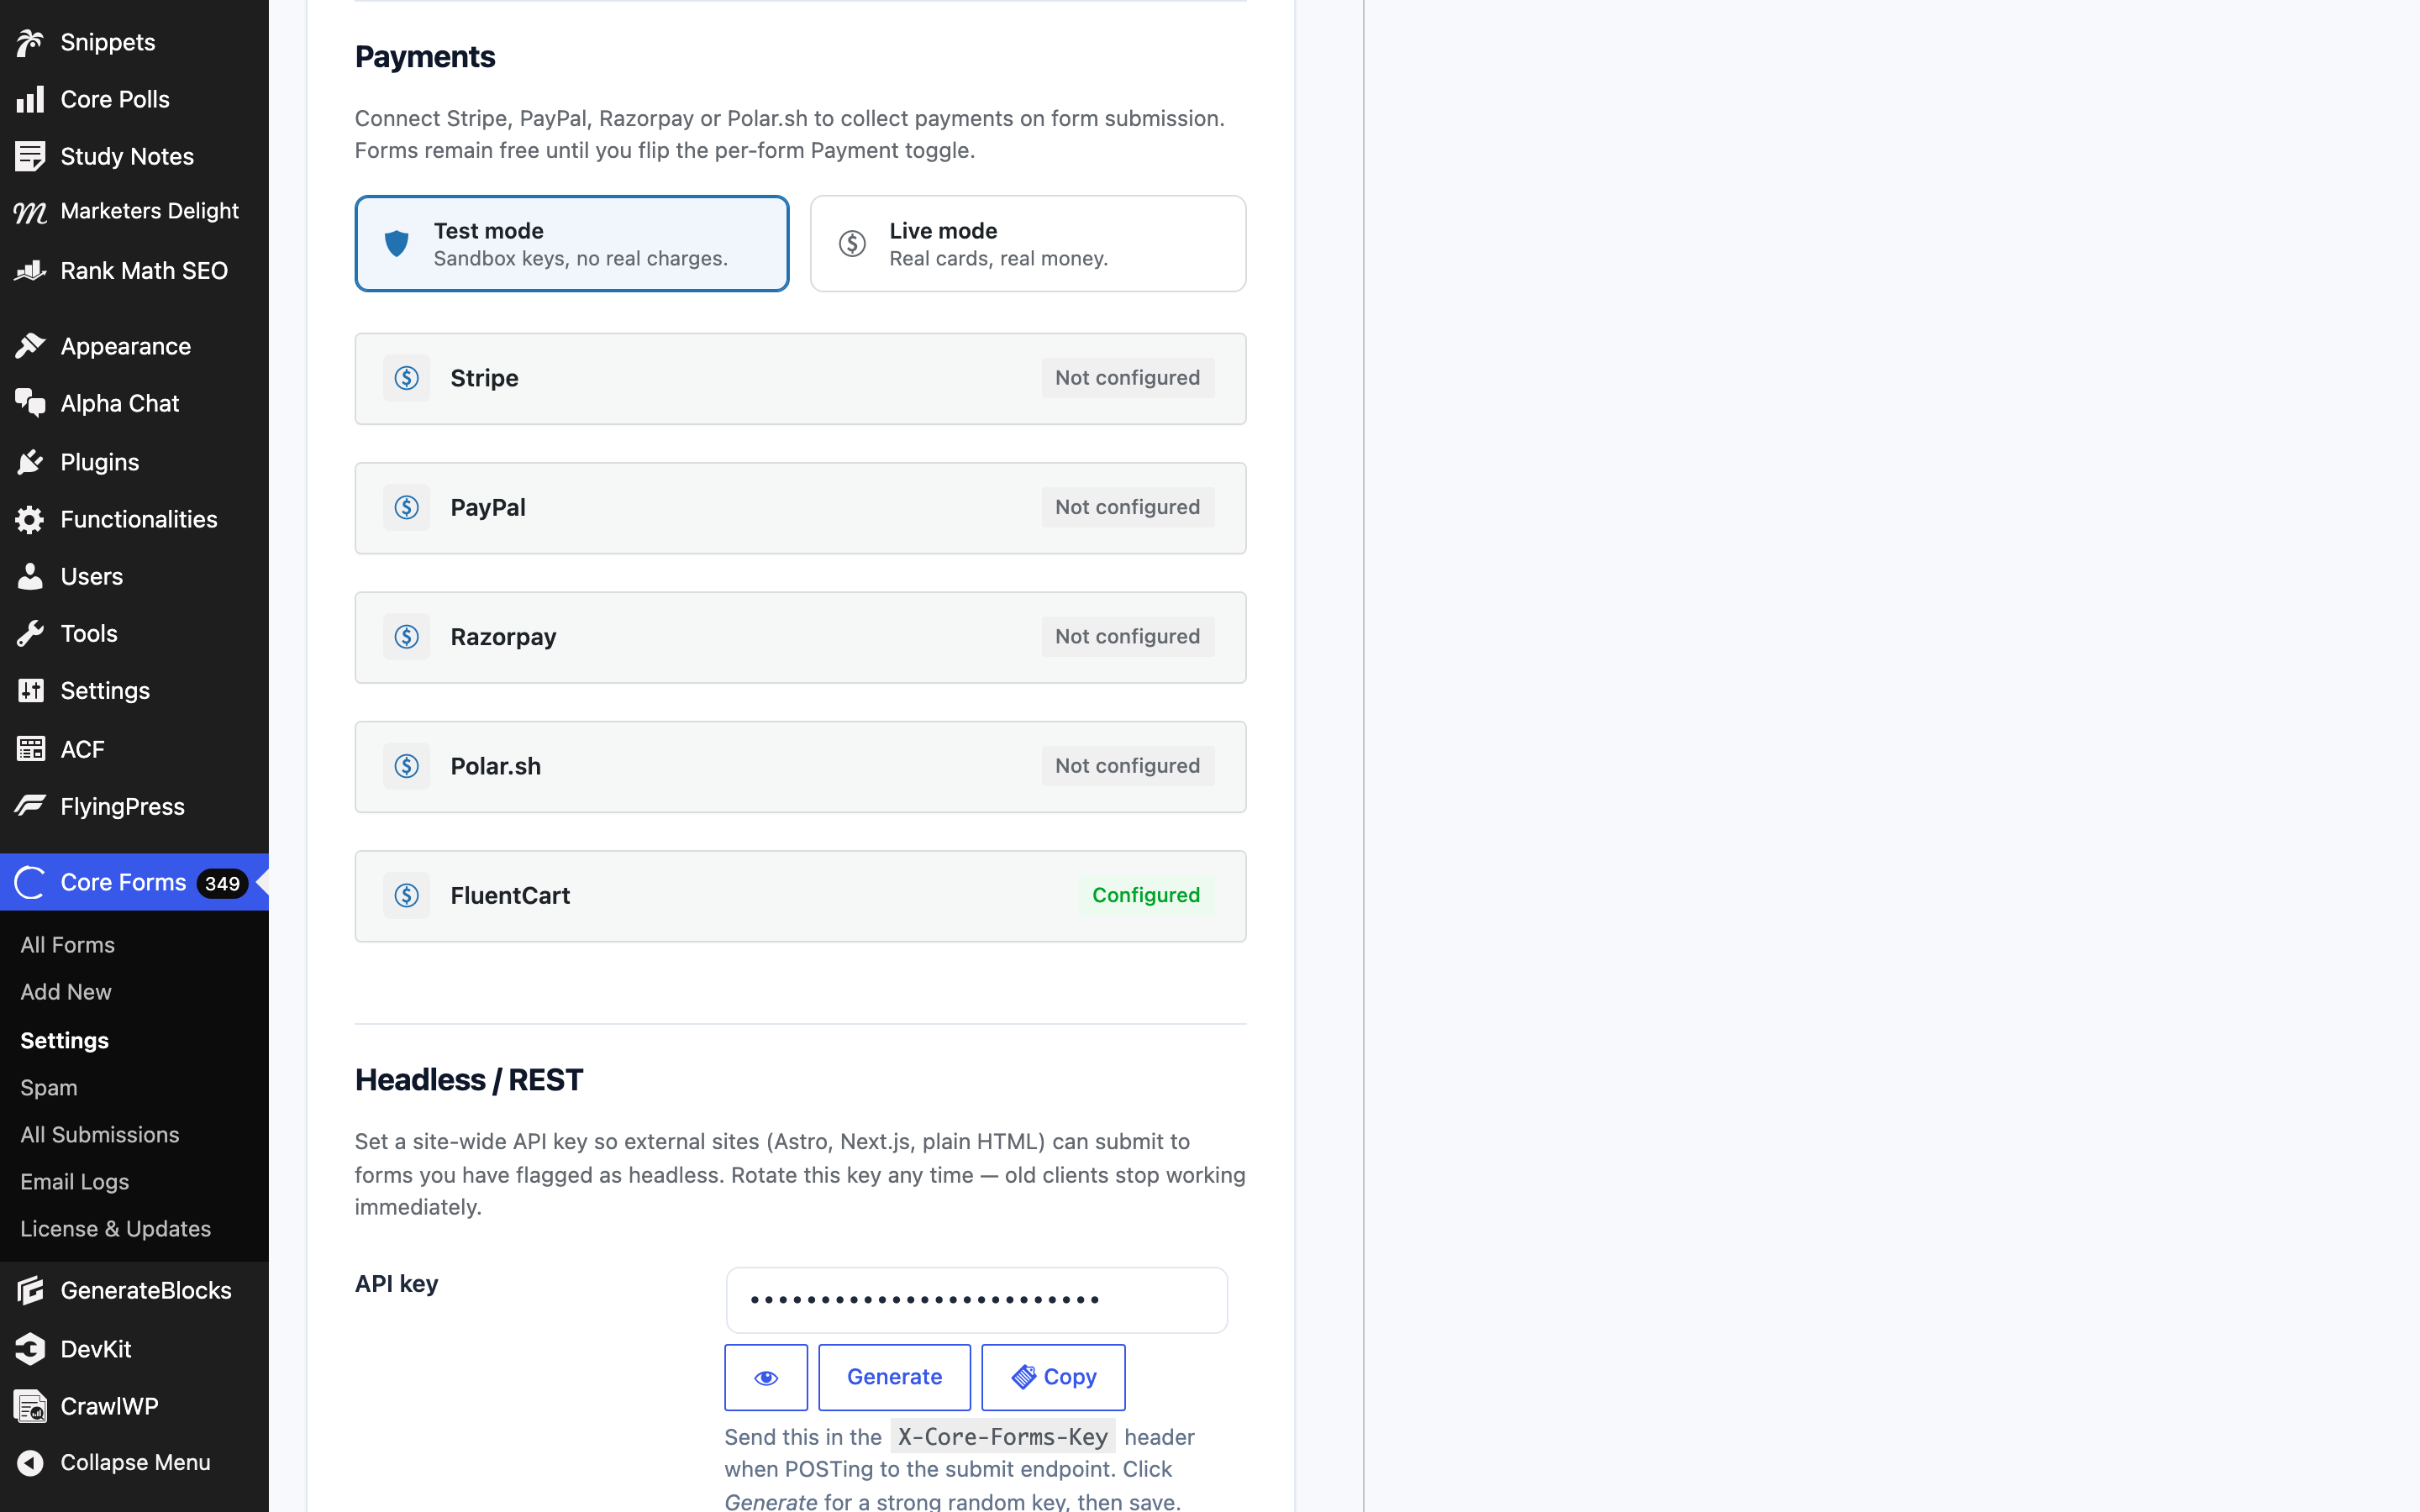Open Core Forms via its circular icon
Screen dimensions: 2420x1512
30,882
